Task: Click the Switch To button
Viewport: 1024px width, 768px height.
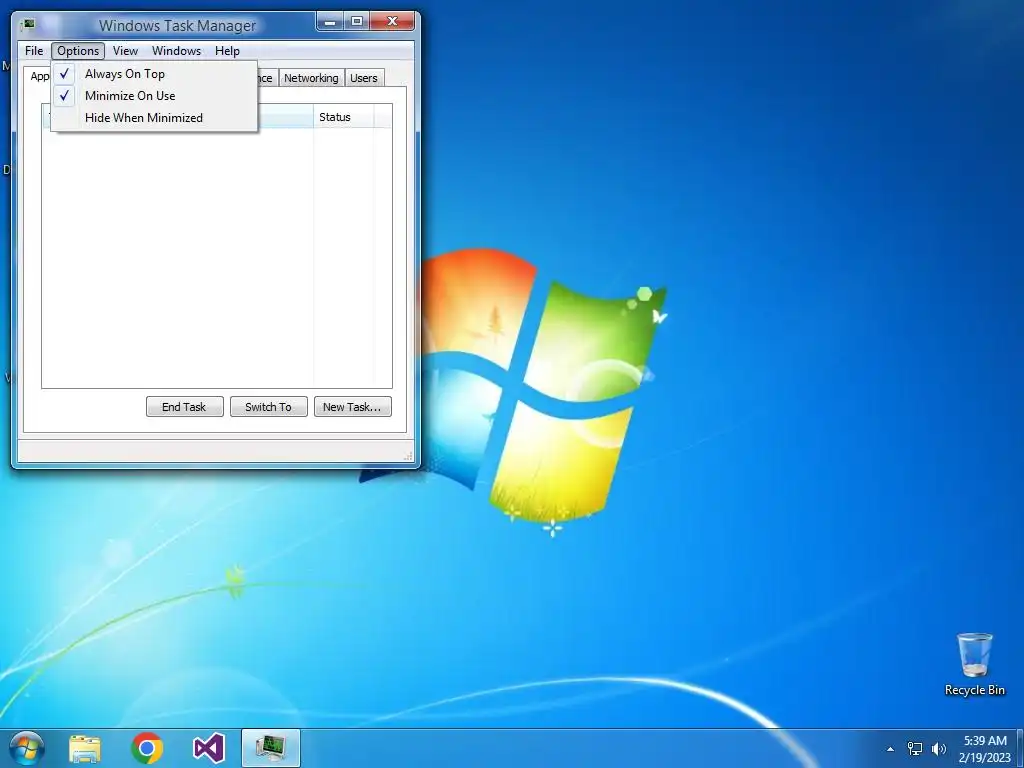Action: click(x=268, y=407)
